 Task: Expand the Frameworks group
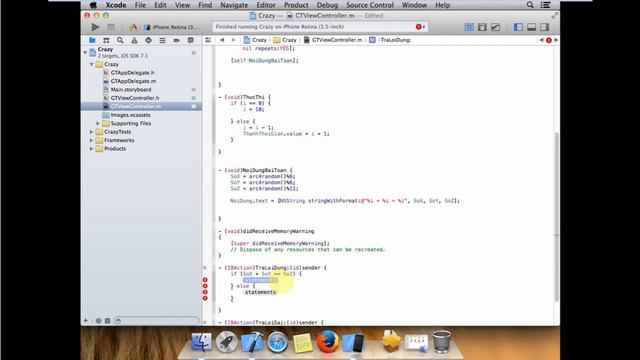tap(91, 140)
